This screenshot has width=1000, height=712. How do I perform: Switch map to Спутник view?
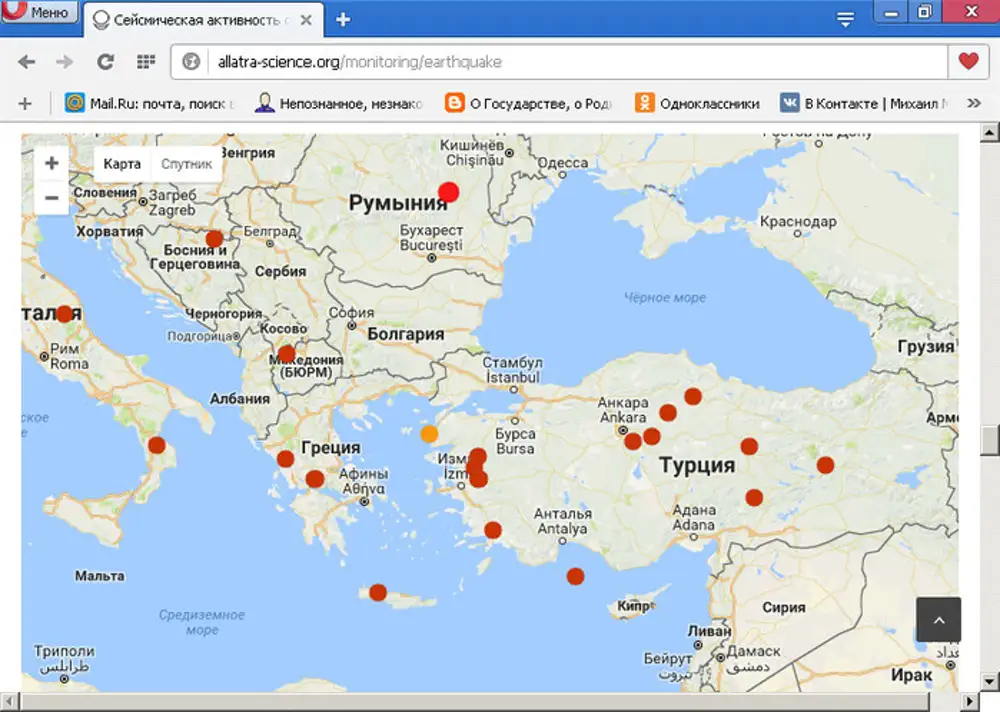[187, 164]
